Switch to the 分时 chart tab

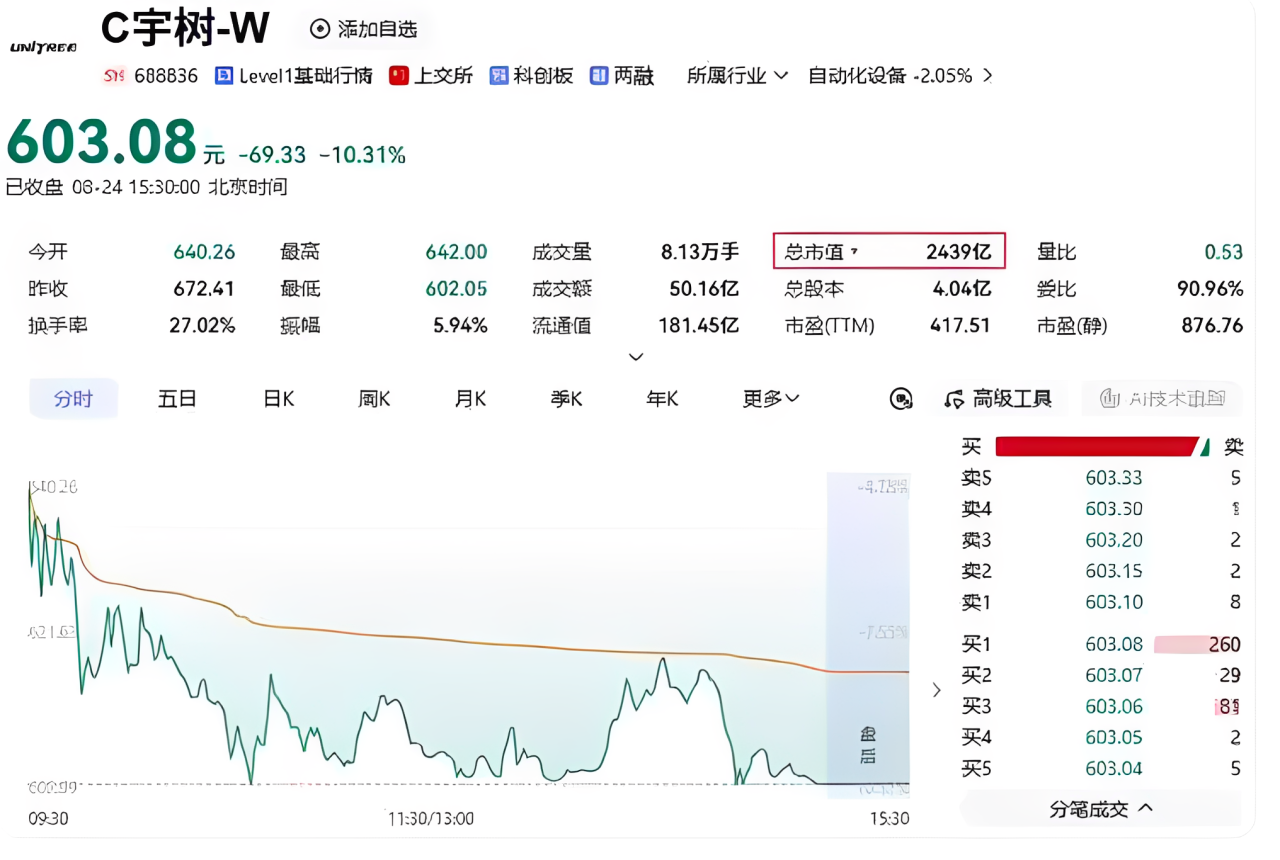coord(73,399)
